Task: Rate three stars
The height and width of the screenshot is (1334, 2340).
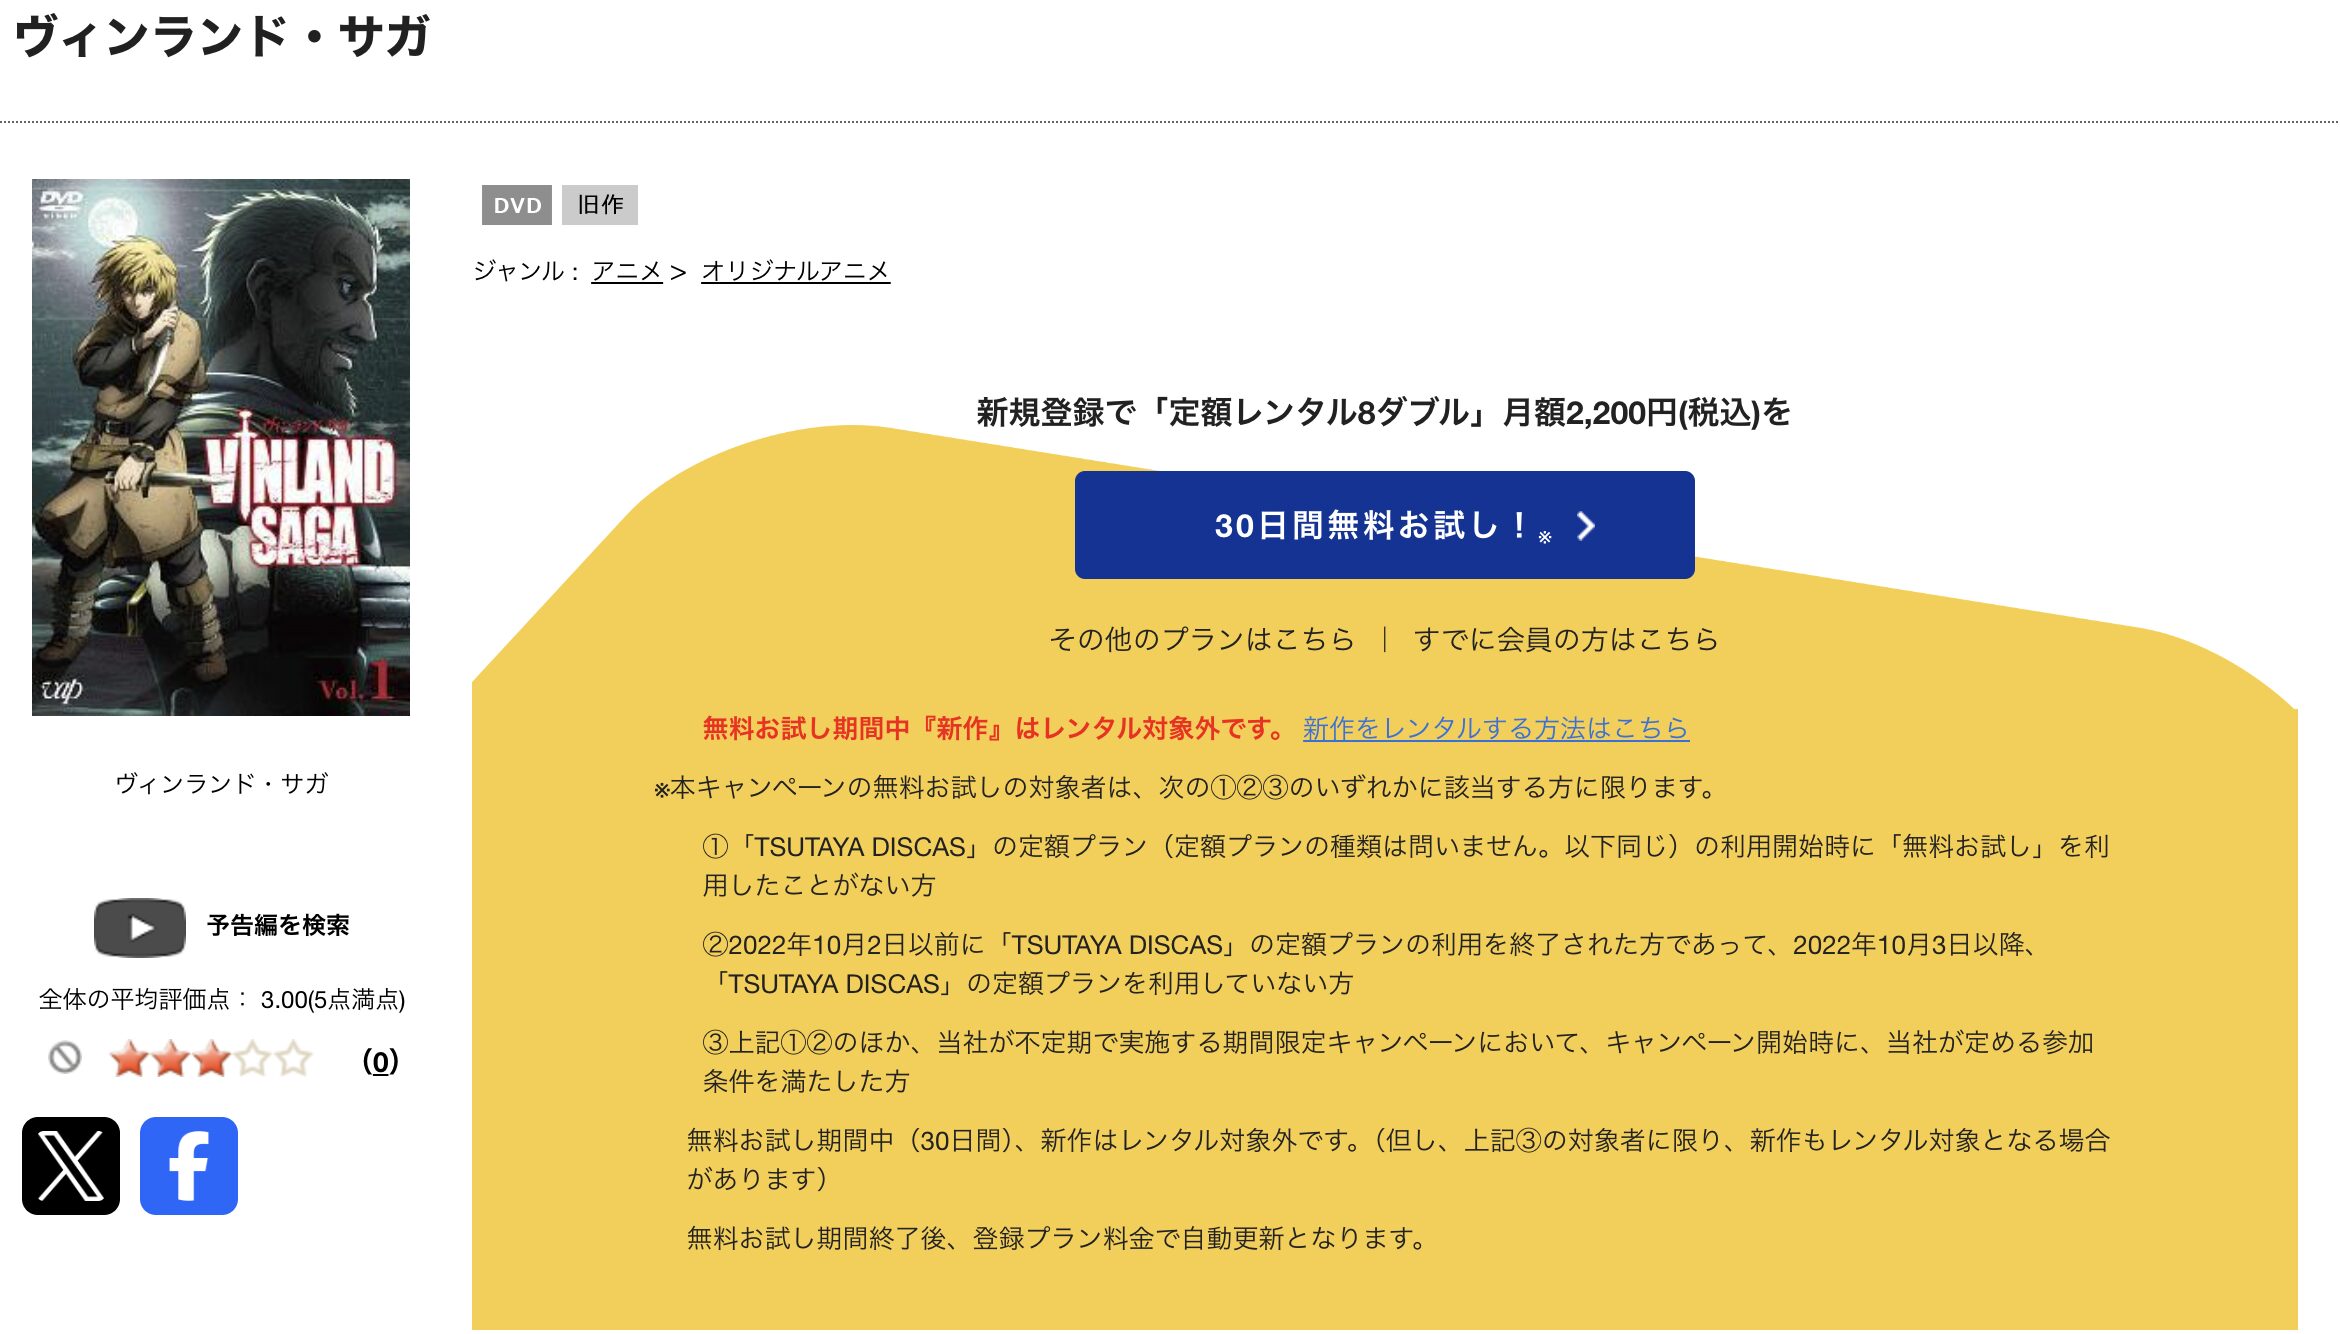Action: (212, 1059)
